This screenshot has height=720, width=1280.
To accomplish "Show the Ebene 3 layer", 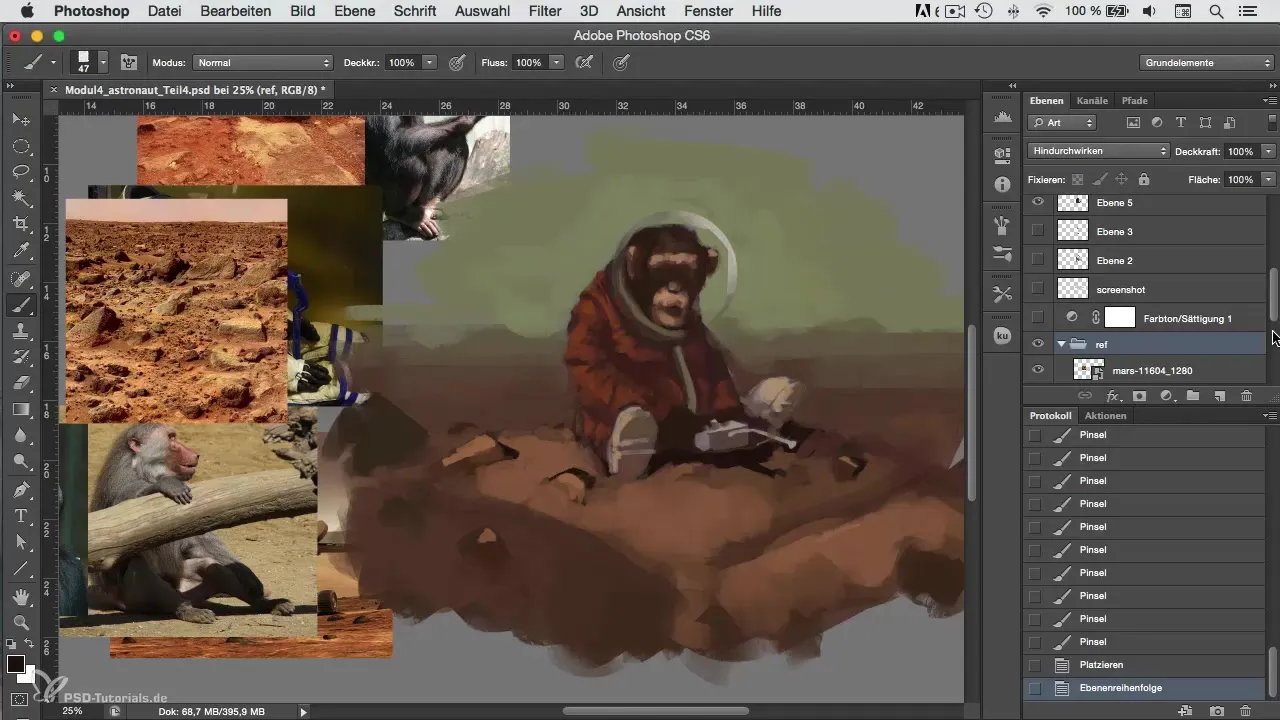I will tap(1038, 231).
